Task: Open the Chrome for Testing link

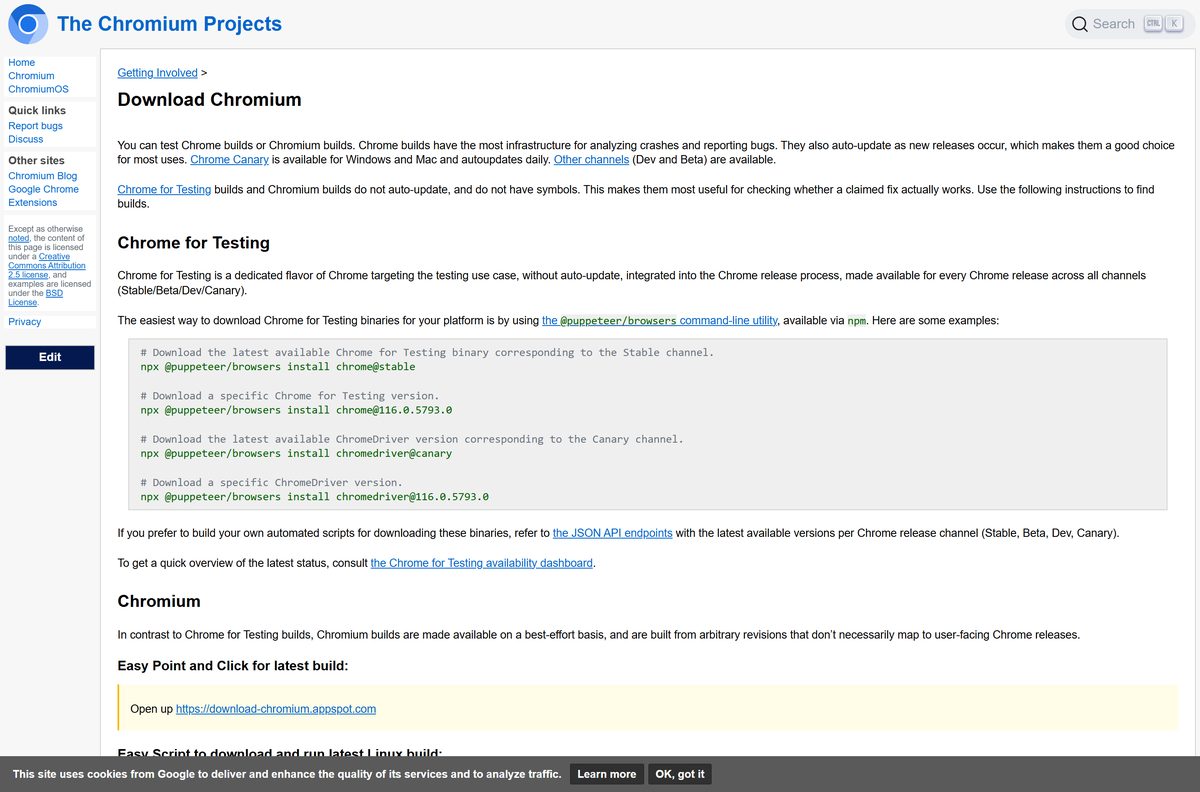Action: point(164,190)
